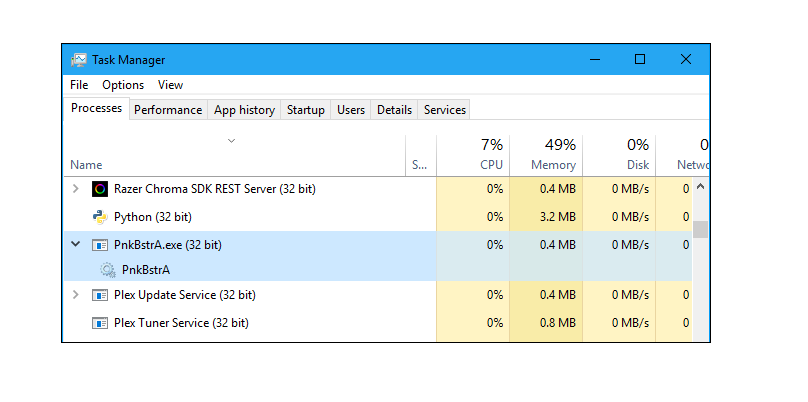Open the View menu

(170, 85)
